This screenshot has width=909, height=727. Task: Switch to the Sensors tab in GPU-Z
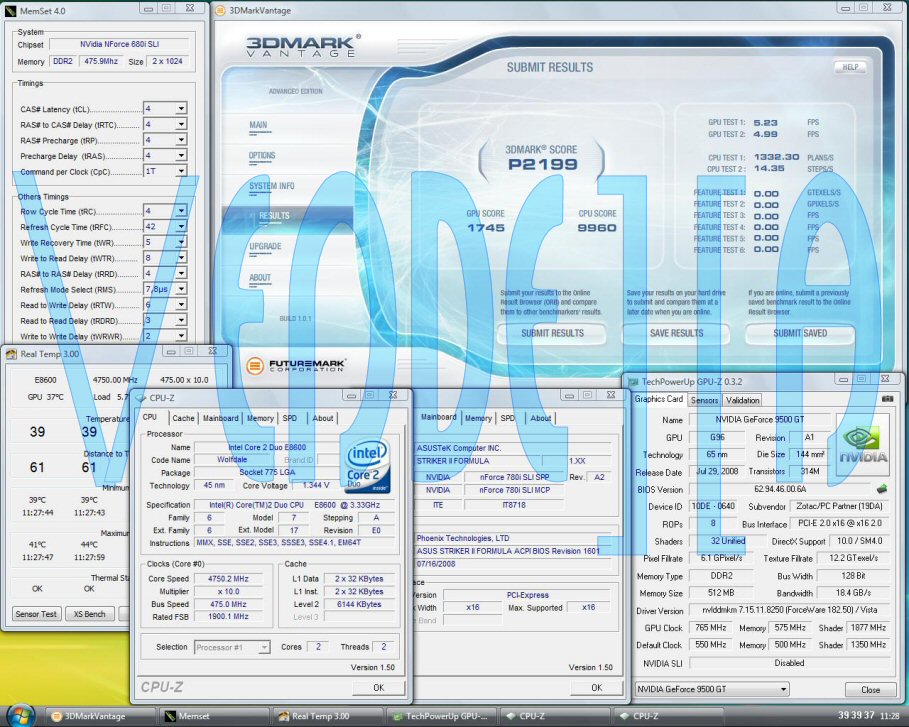click(704, 400)
